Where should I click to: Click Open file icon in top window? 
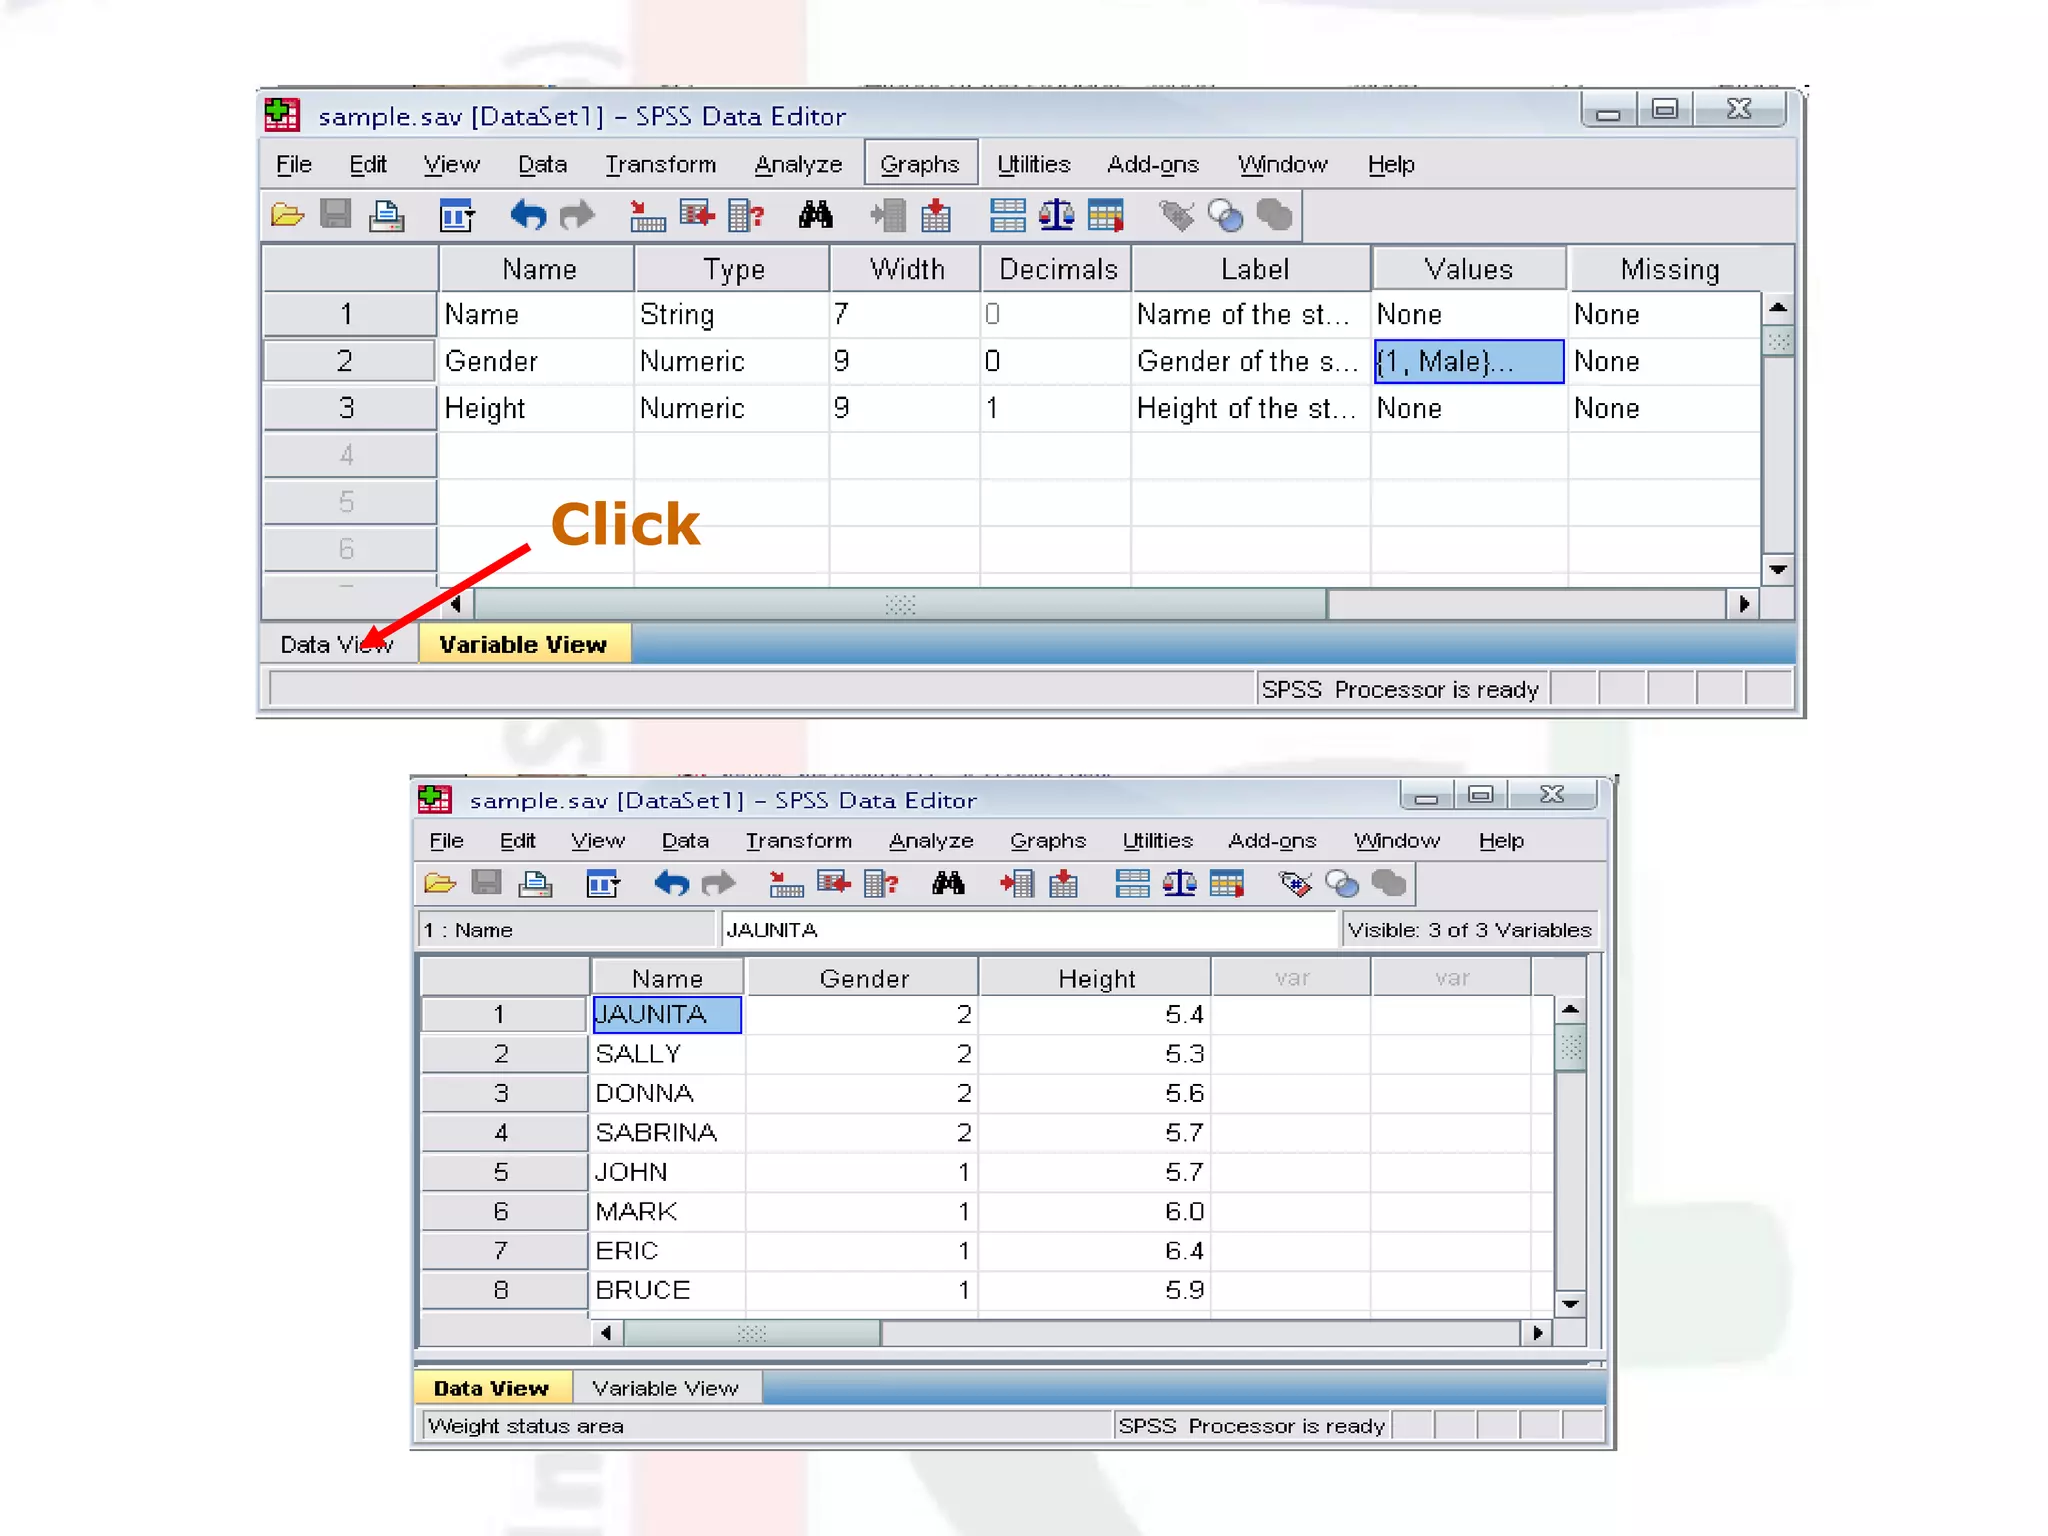click(x=287, y=215)
